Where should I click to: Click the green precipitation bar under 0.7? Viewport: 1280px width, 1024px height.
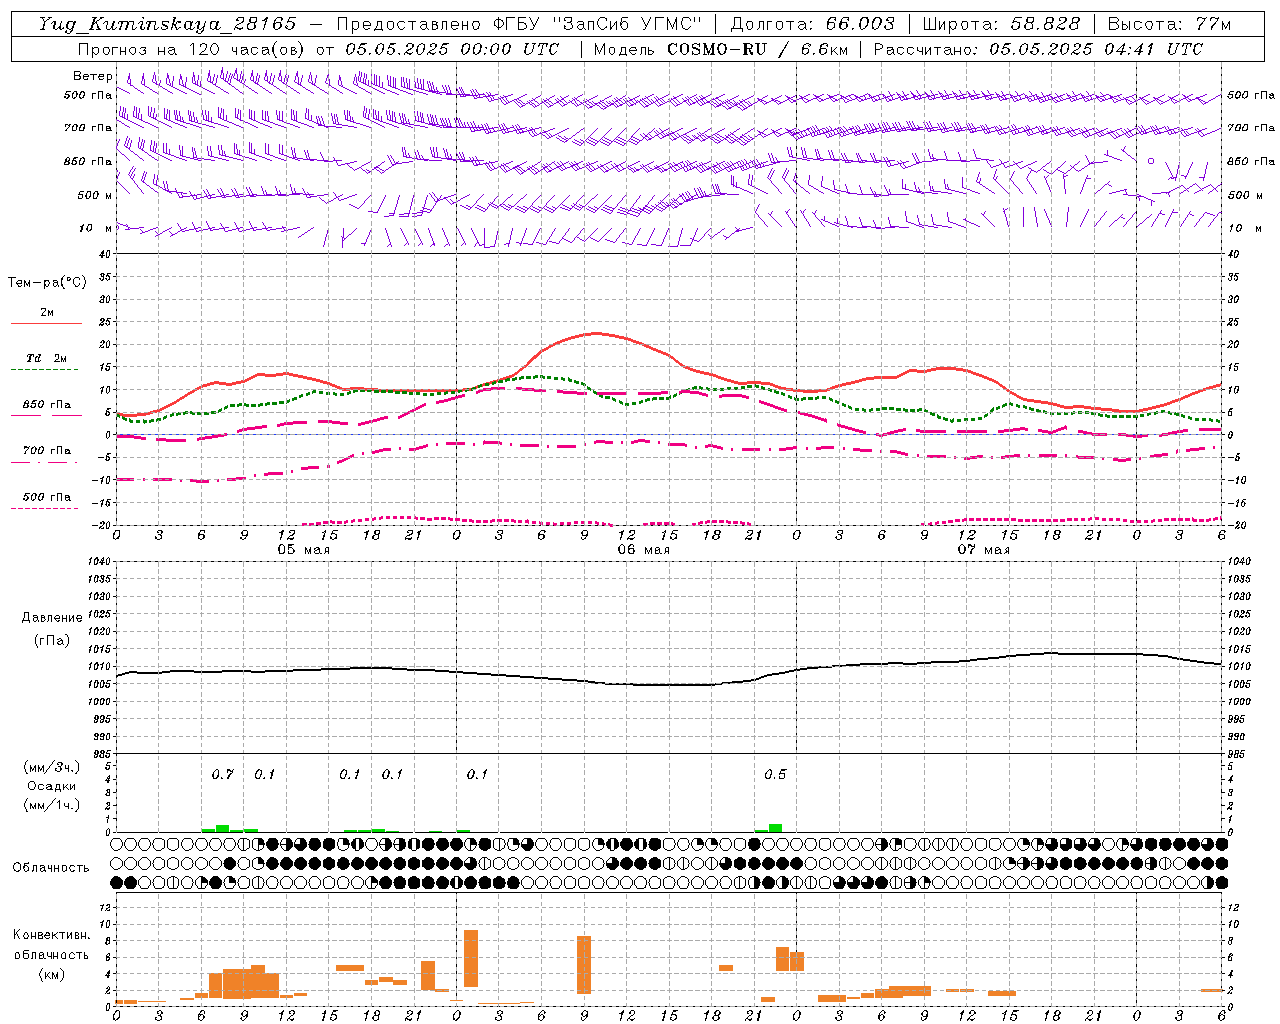(222, 828)
